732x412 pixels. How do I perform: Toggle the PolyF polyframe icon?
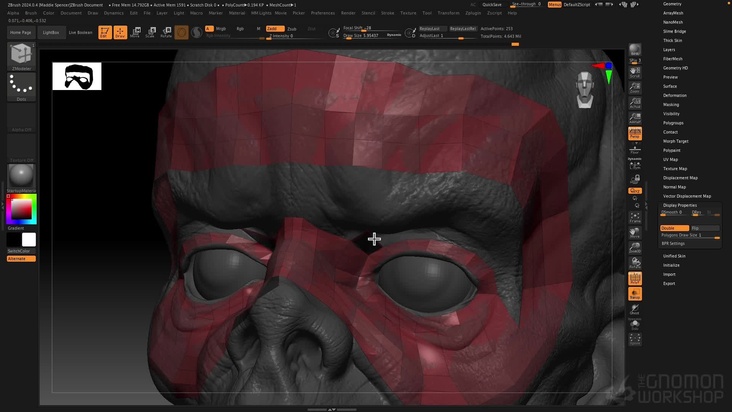tap(635, 279)
